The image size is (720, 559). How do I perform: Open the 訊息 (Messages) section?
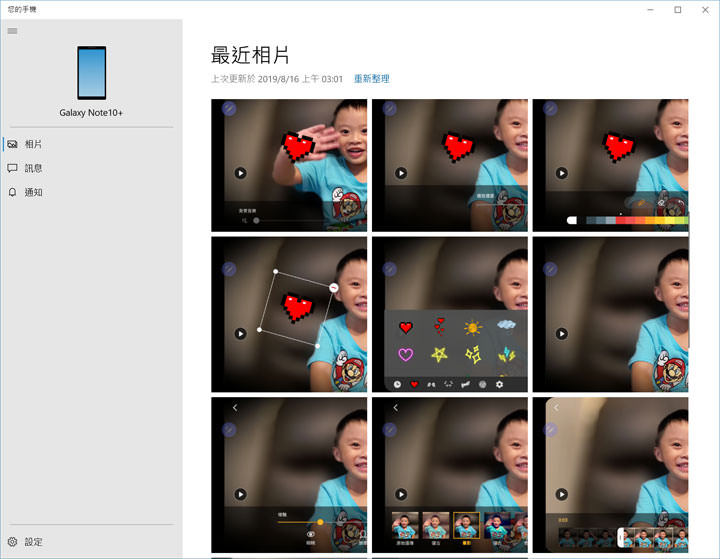(33, 169)
